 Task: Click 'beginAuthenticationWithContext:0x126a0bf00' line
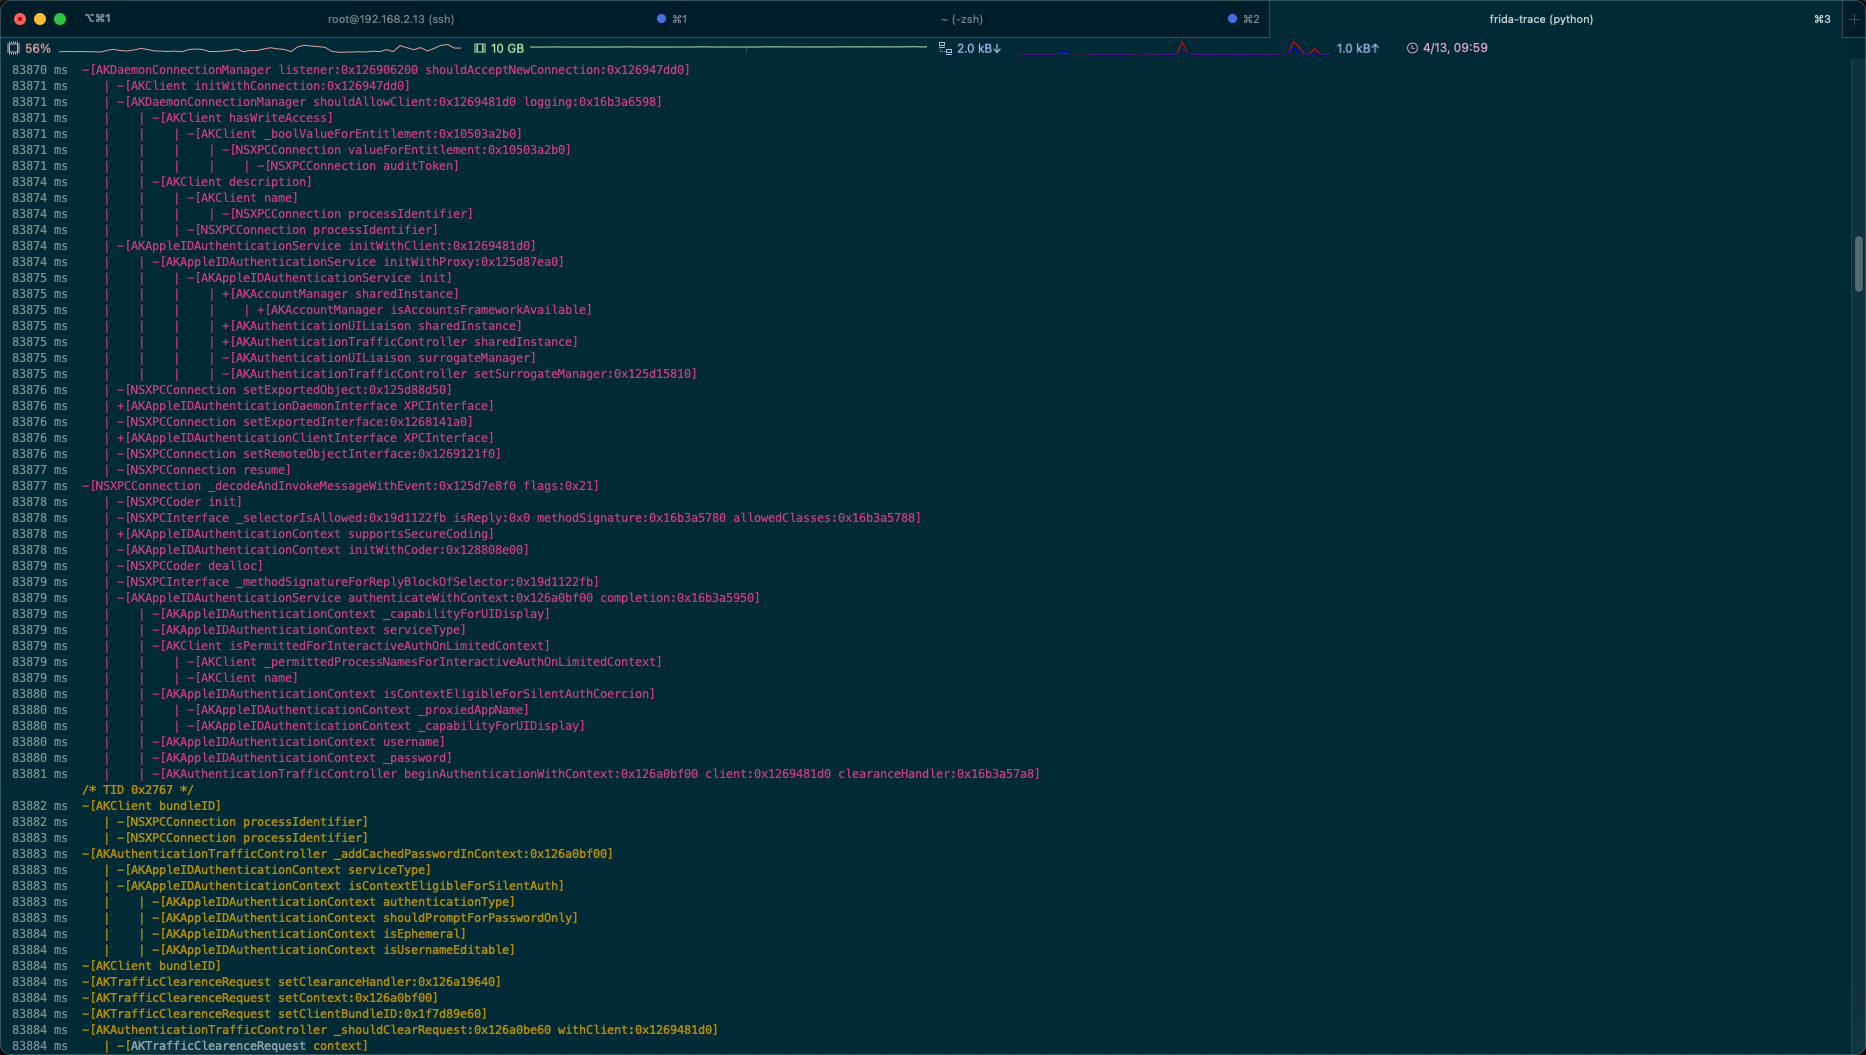596,774
